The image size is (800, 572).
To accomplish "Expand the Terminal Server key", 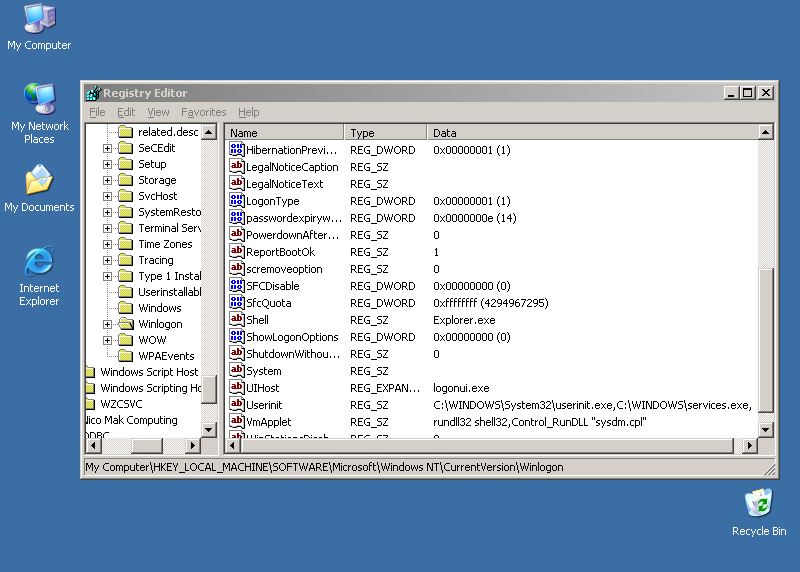I will (x=107, y=228).
